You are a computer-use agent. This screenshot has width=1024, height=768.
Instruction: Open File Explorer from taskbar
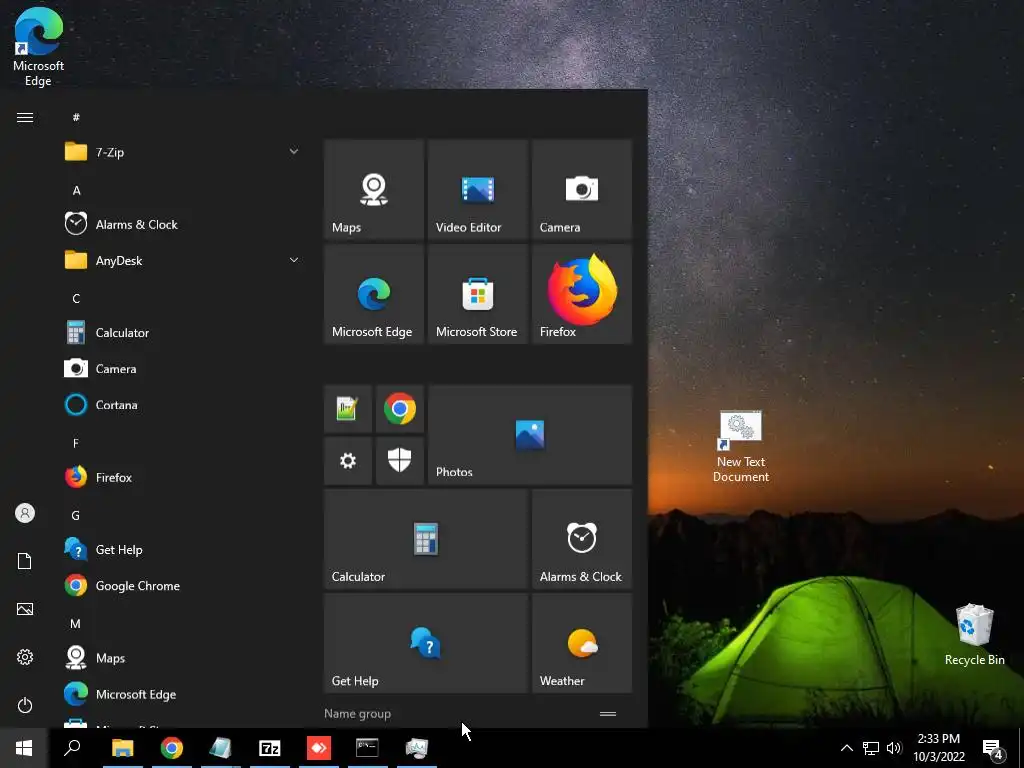[x=122, y=748]
